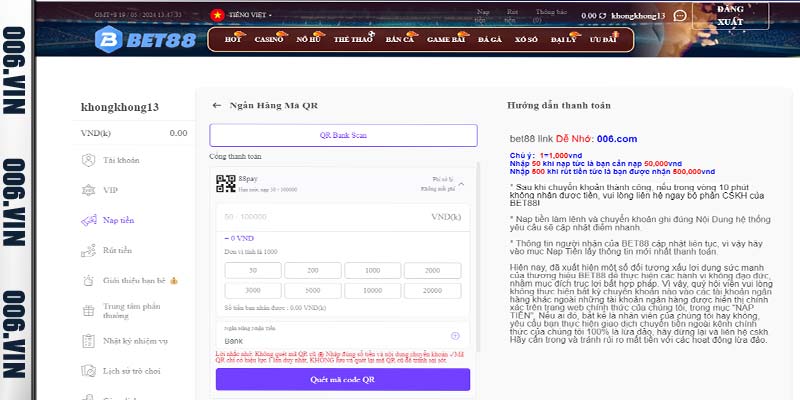This screenshot has height=400, width=800.
Task: Open the ƯU ĐÃI menu
Action: point(603,39)
